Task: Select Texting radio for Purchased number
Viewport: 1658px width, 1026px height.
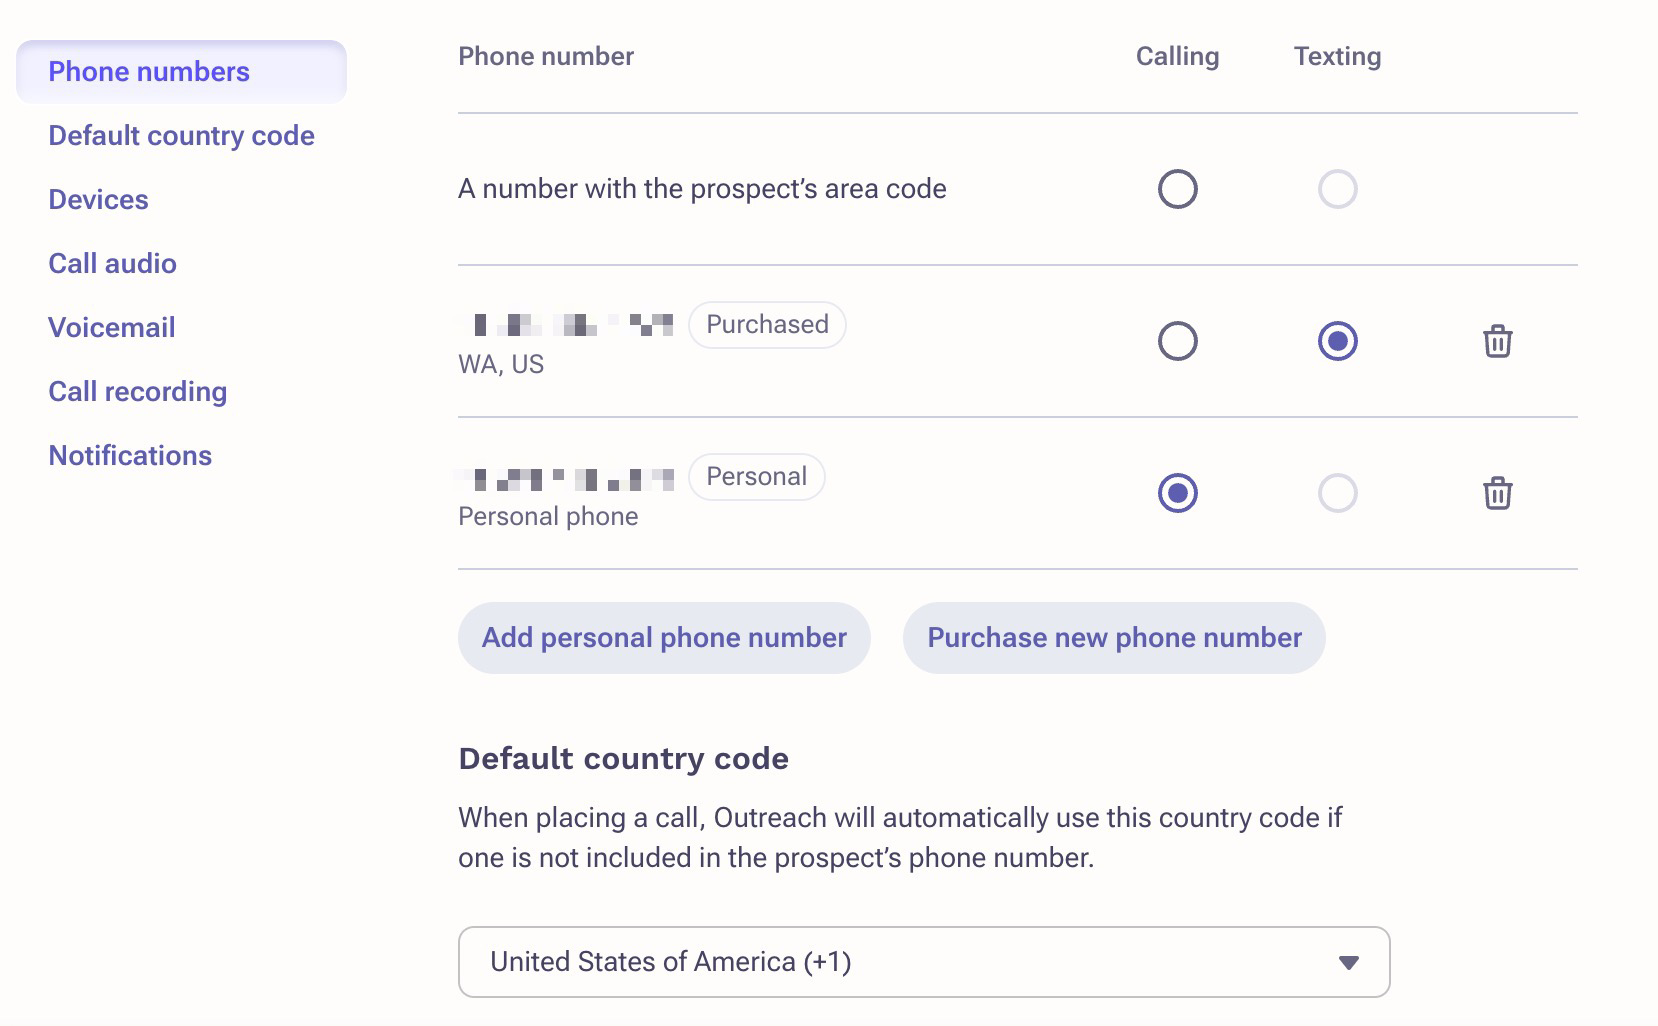Action: pos(1337,342)
